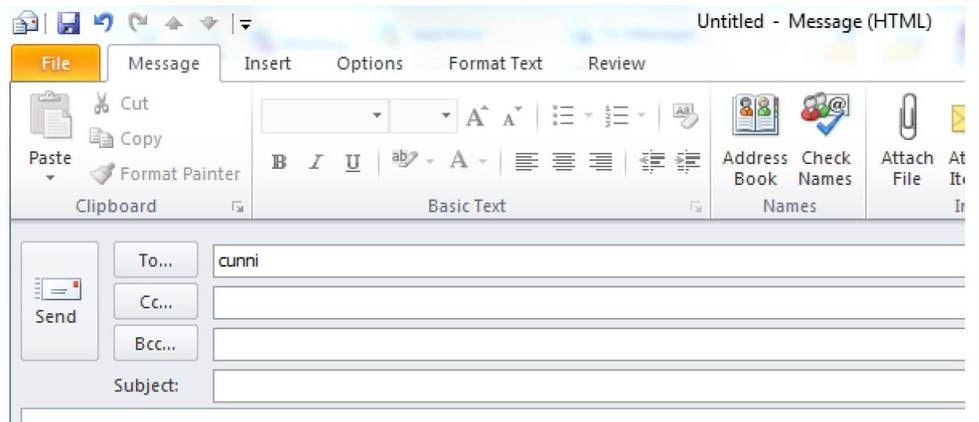Click the Cc... button
The image size is (979, 422).
click(x=155, y=300)
